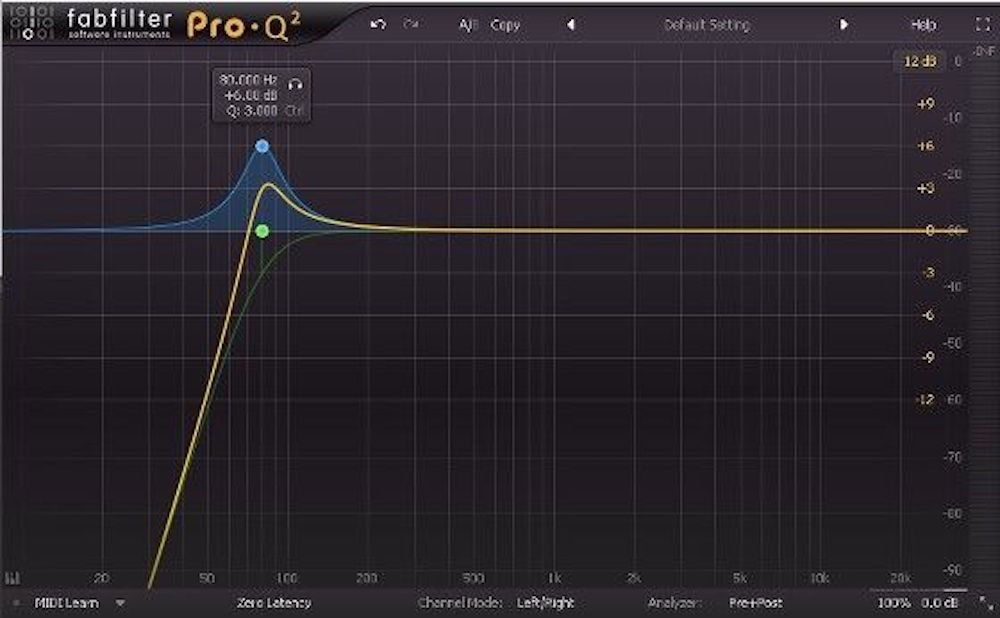The image size is (1000, 618).
Task: Open the Left/Right channel mode menu
Action: 545,603
